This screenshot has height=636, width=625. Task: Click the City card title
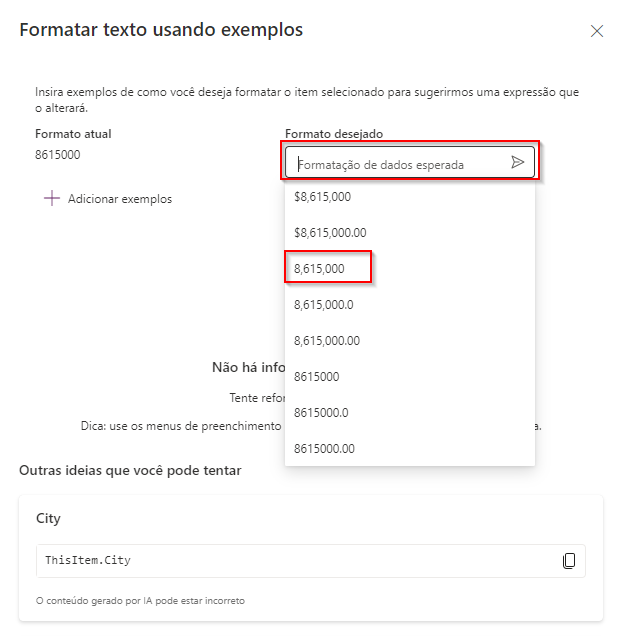[48, 518]
